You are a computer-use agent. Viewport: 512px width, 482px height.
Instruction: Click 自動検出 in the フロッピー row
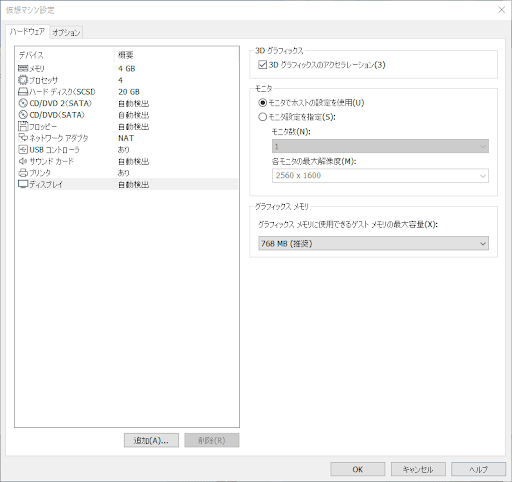pos(134,126)
